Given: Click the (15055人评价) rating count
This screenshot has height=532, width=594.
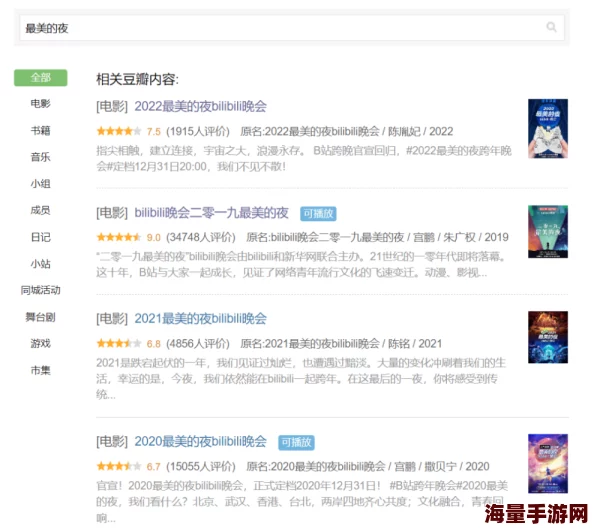Looking at the screenshot, I should click(201, 466).
